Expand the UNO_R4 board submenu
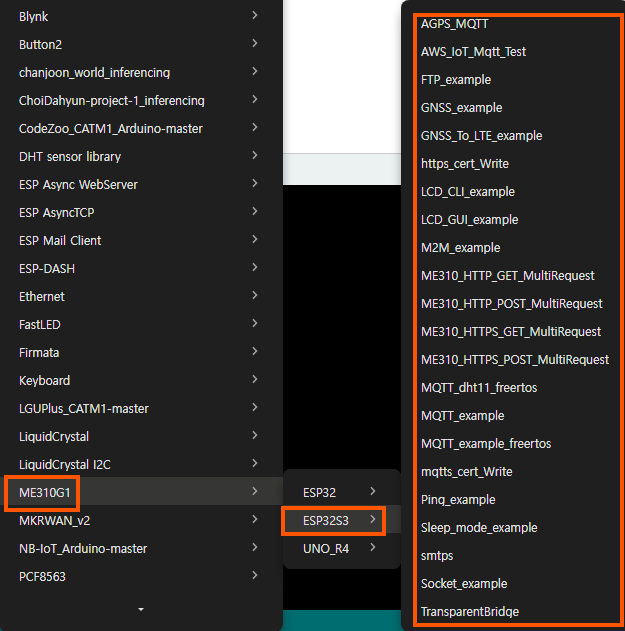The image size is (625, 631). pos(341,549)
